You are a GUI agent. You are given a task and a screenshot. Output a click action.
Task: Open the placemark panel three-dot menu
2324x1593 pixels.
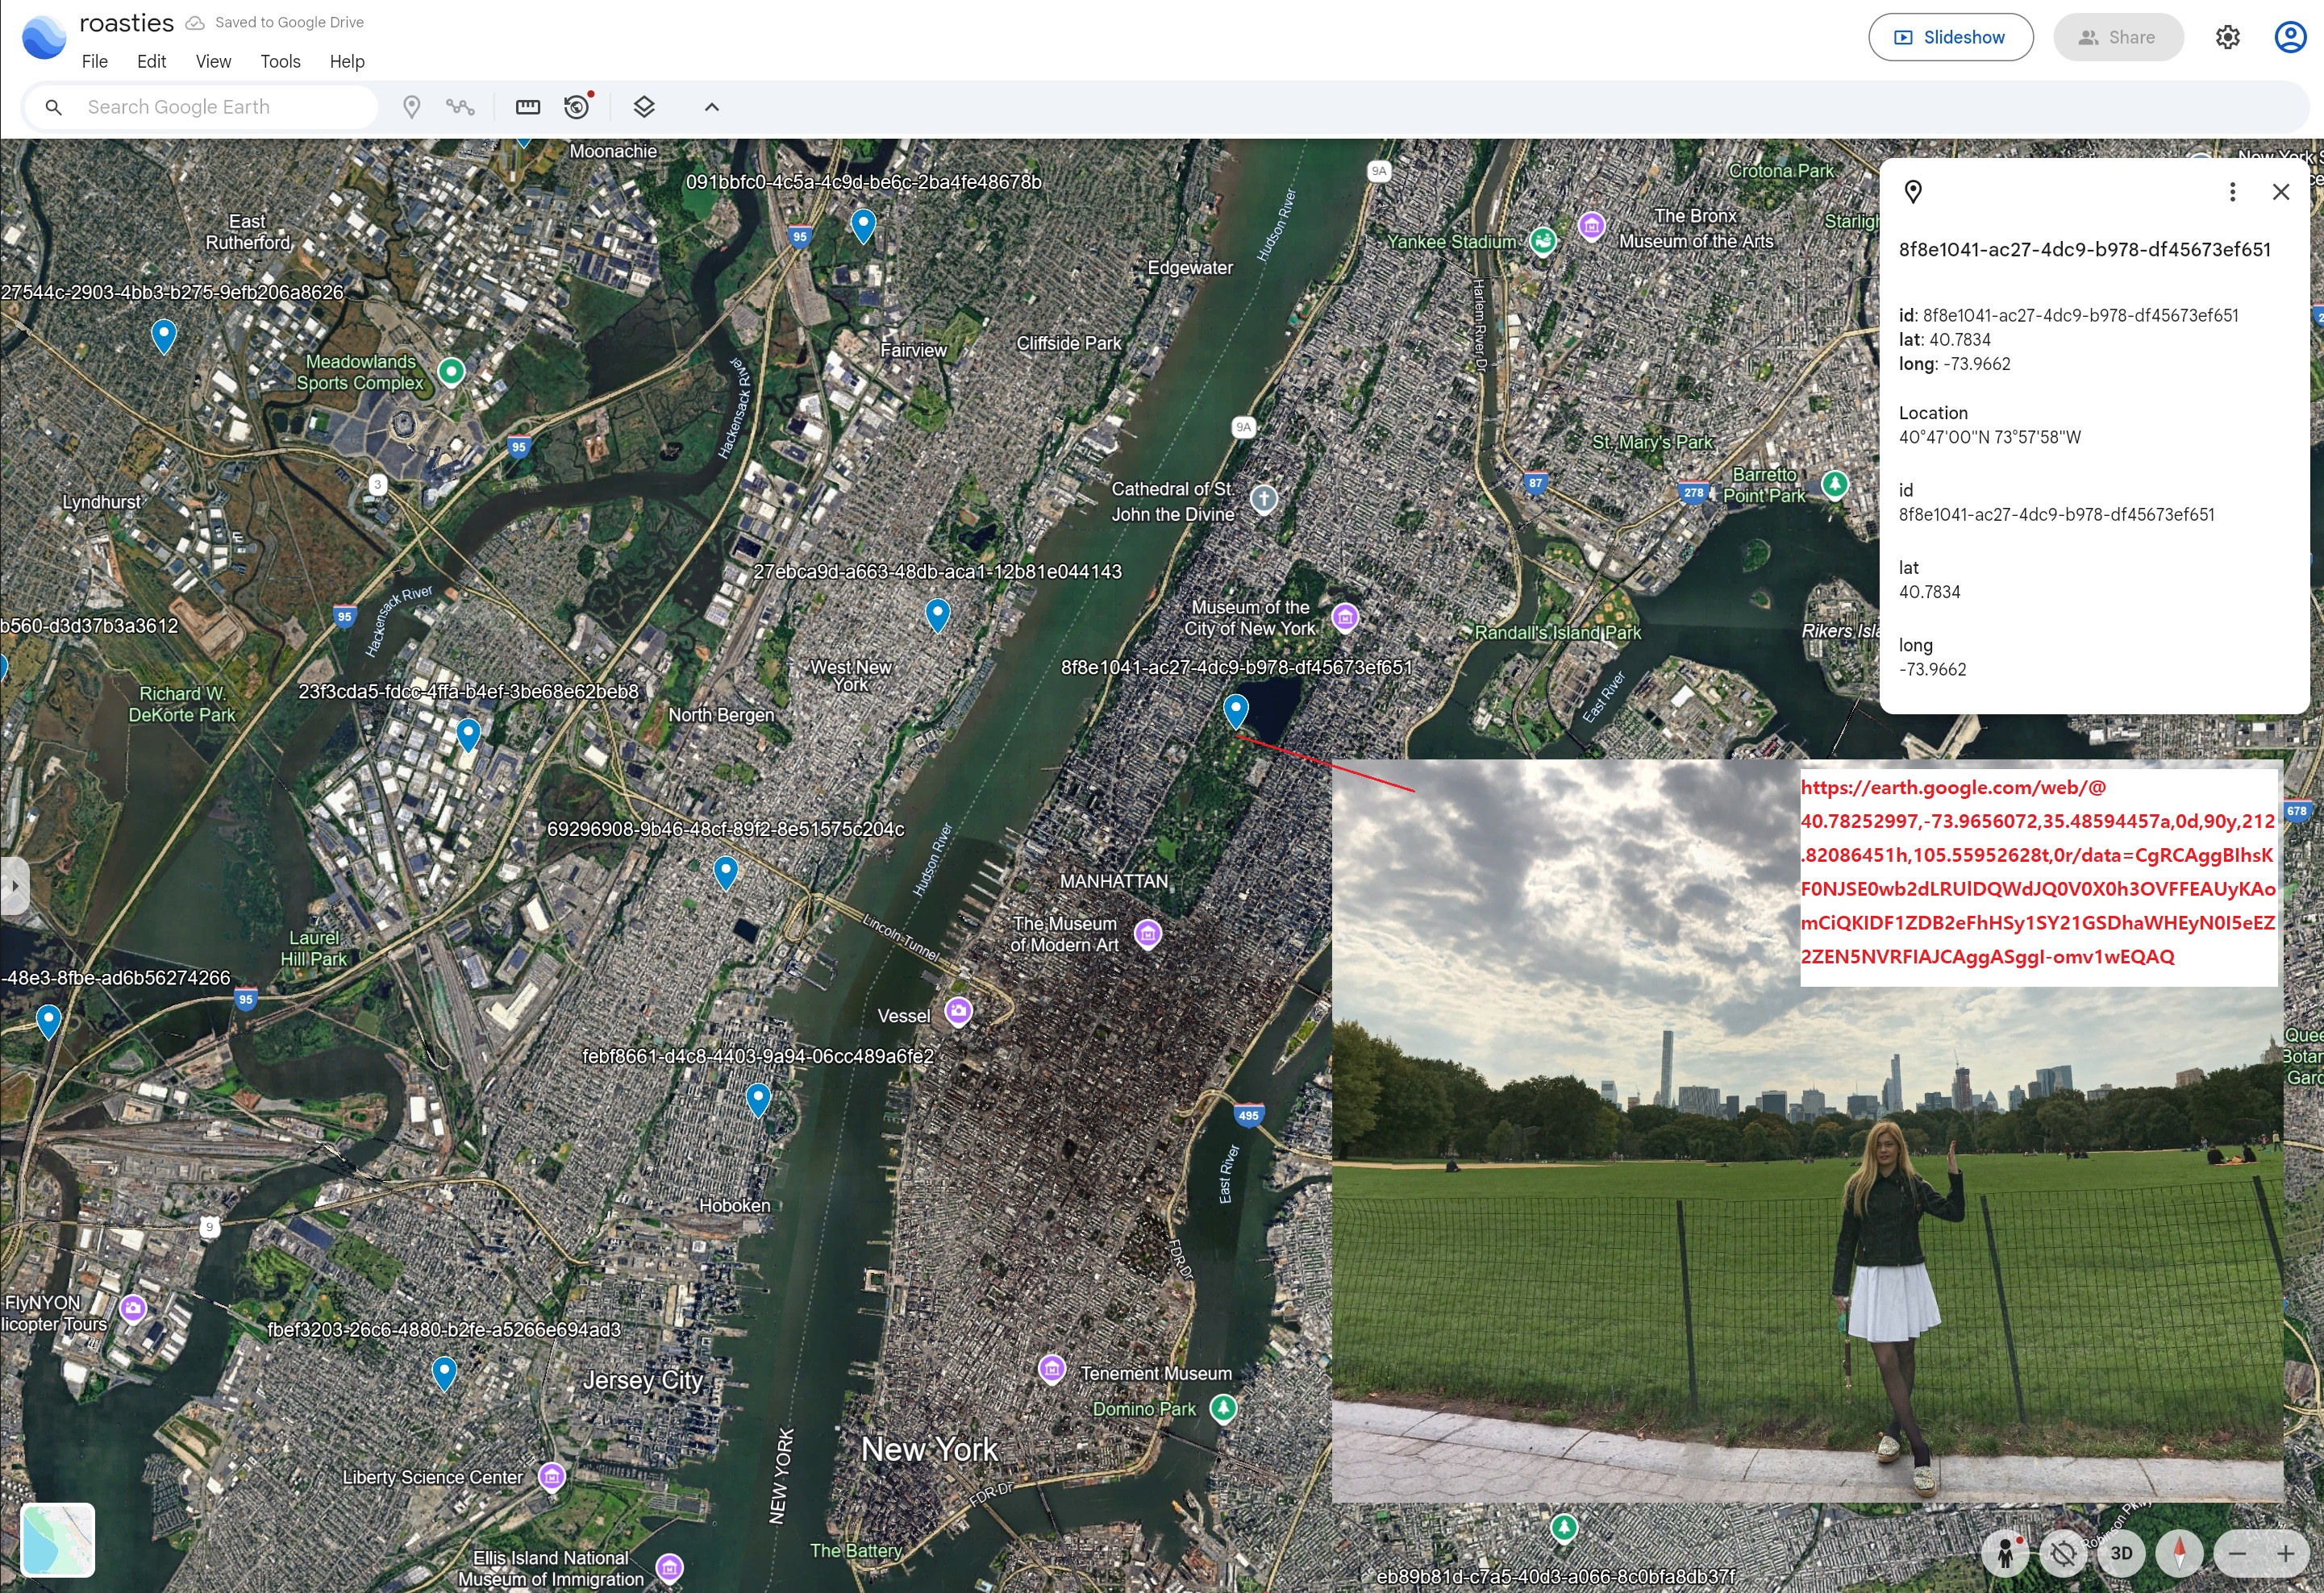click(2232, 192)
